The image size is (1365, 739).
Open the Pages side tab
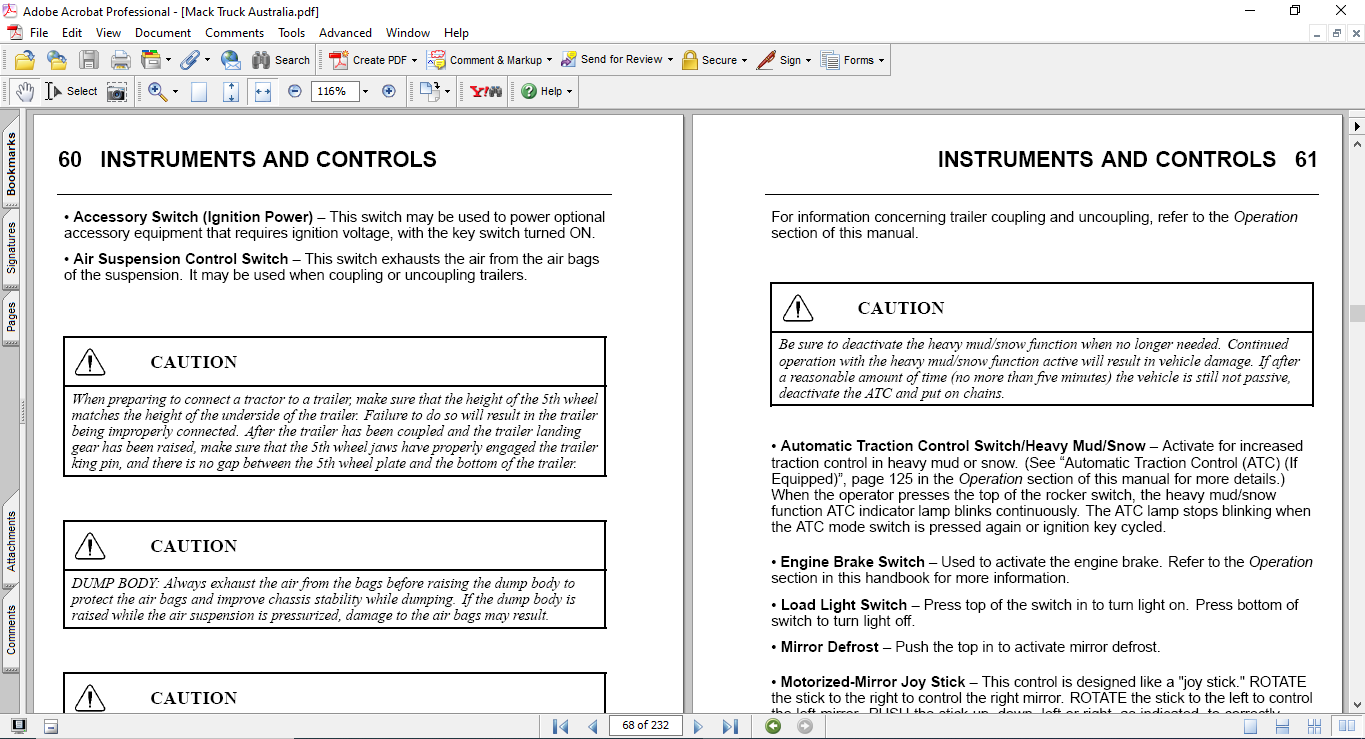coord(11,318)
